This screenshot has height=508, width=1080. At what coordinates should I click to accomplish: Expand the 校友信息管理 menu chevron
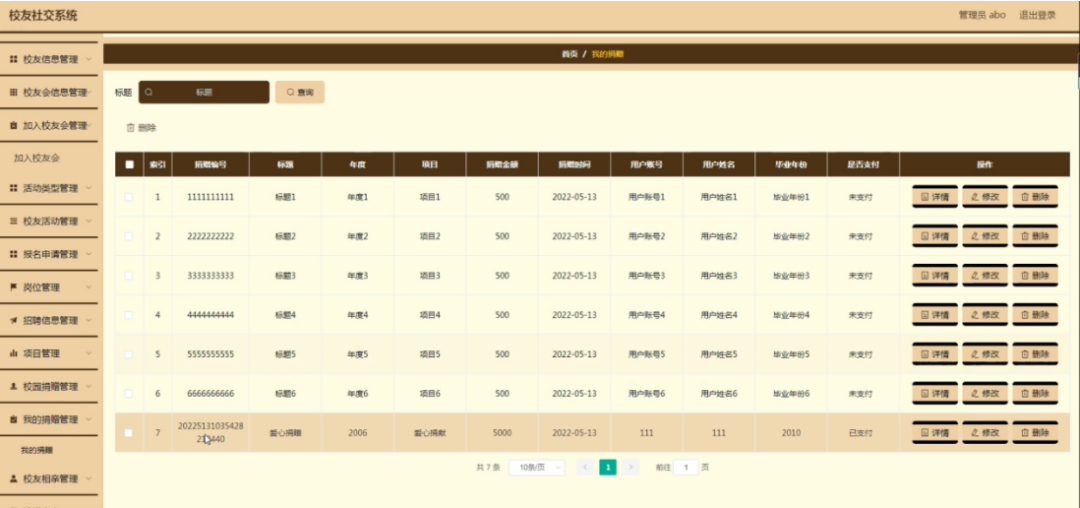(x=89, y=60)
